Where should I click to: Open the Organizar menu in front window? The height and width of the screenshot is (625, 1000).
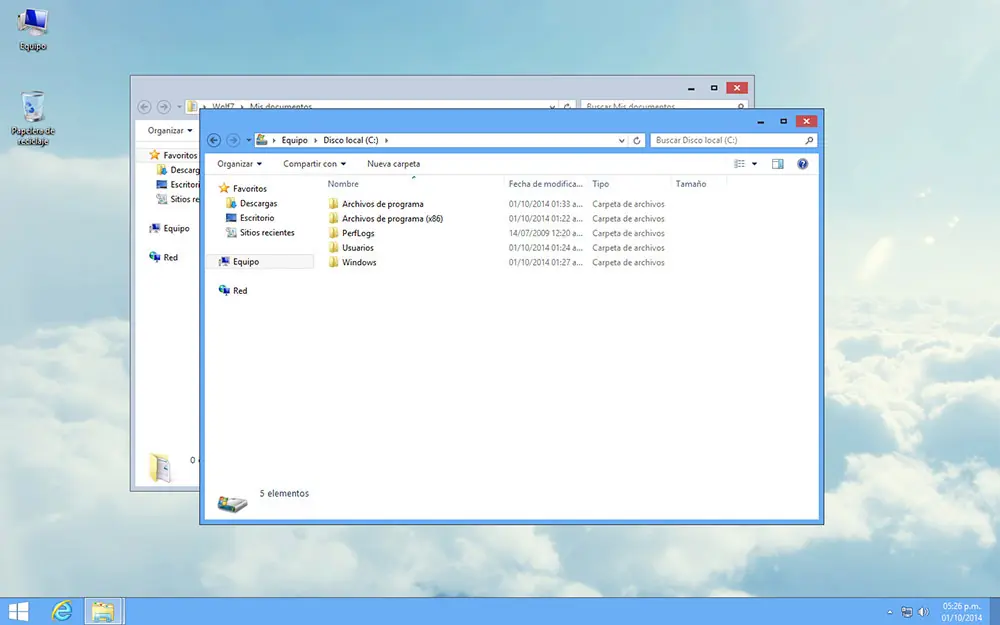click(239, 164)
